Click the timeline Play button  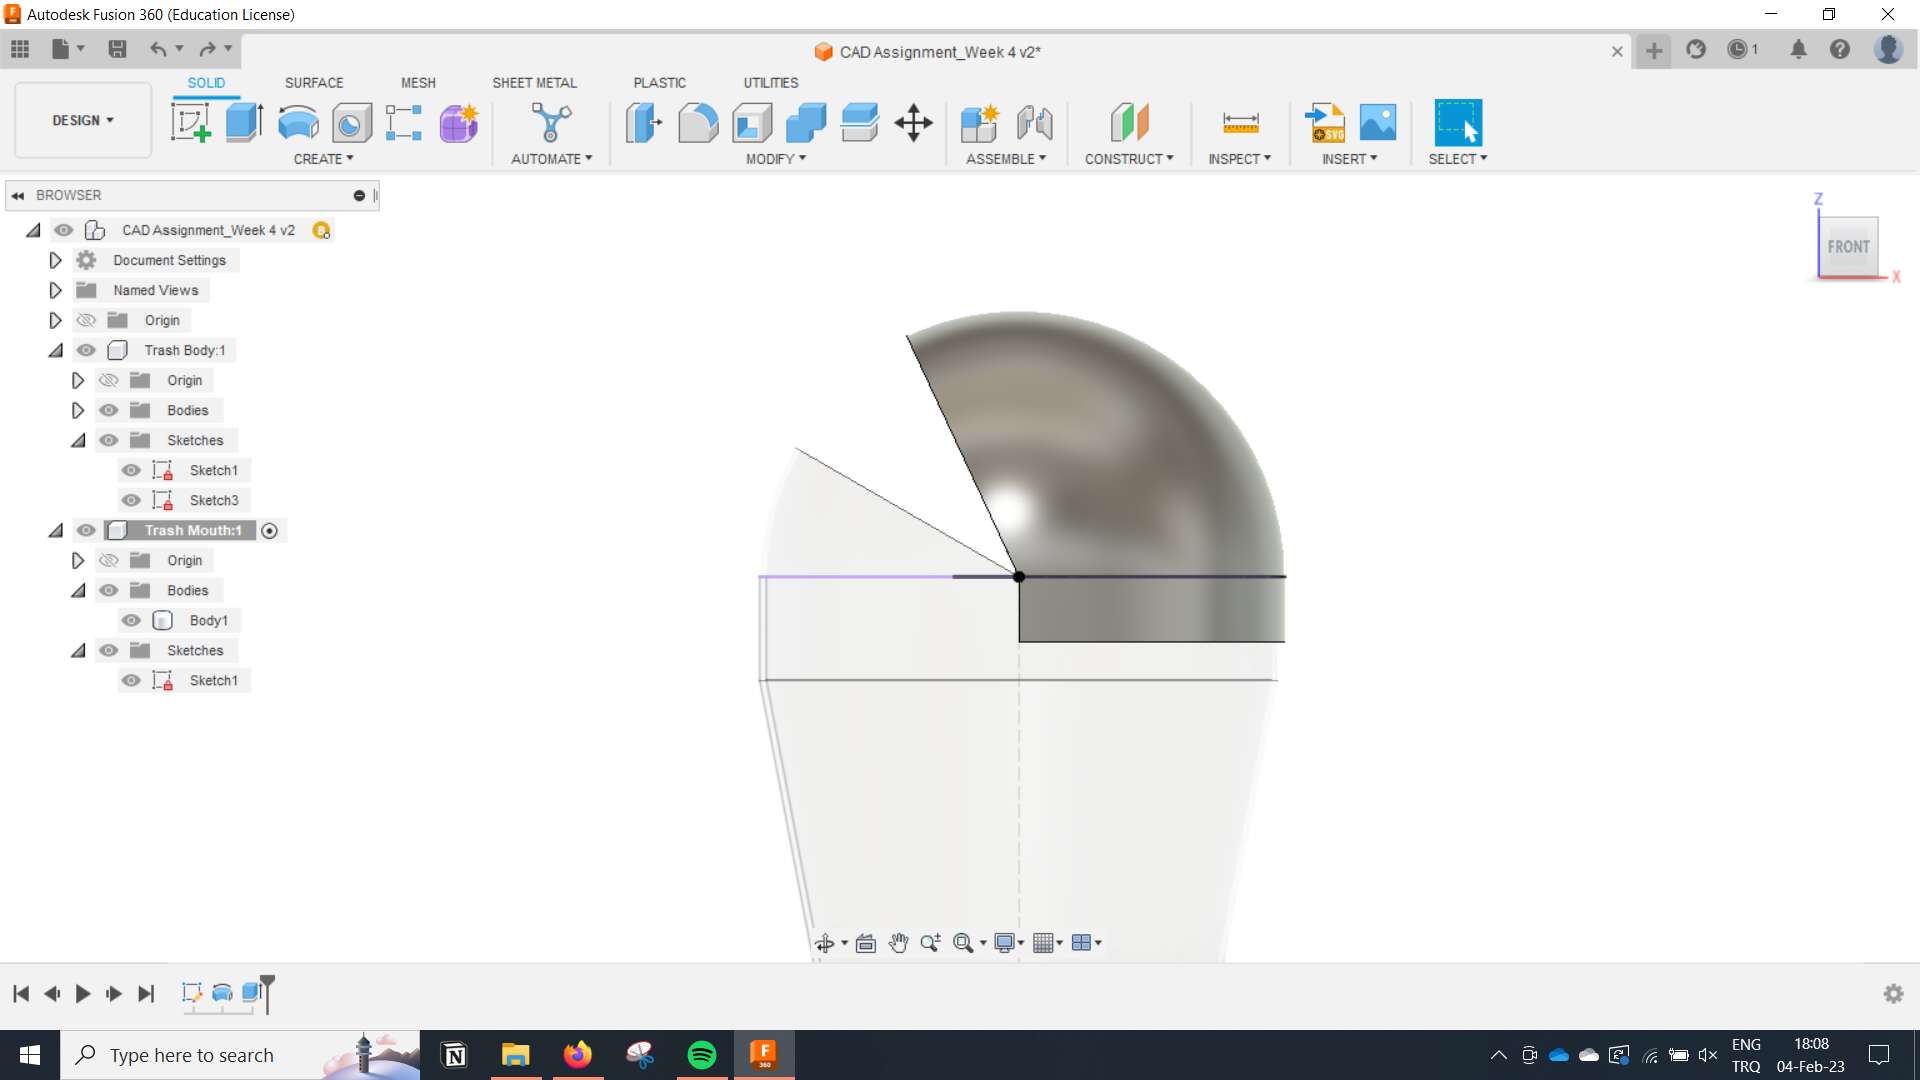point(83,994)
